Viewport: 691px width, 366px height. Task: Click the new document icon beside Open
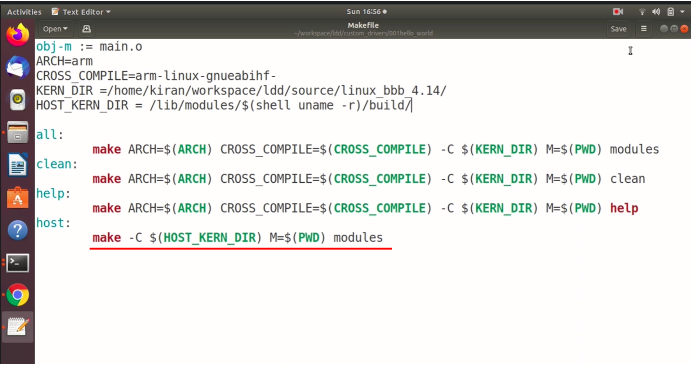click(x=86, y=29)
